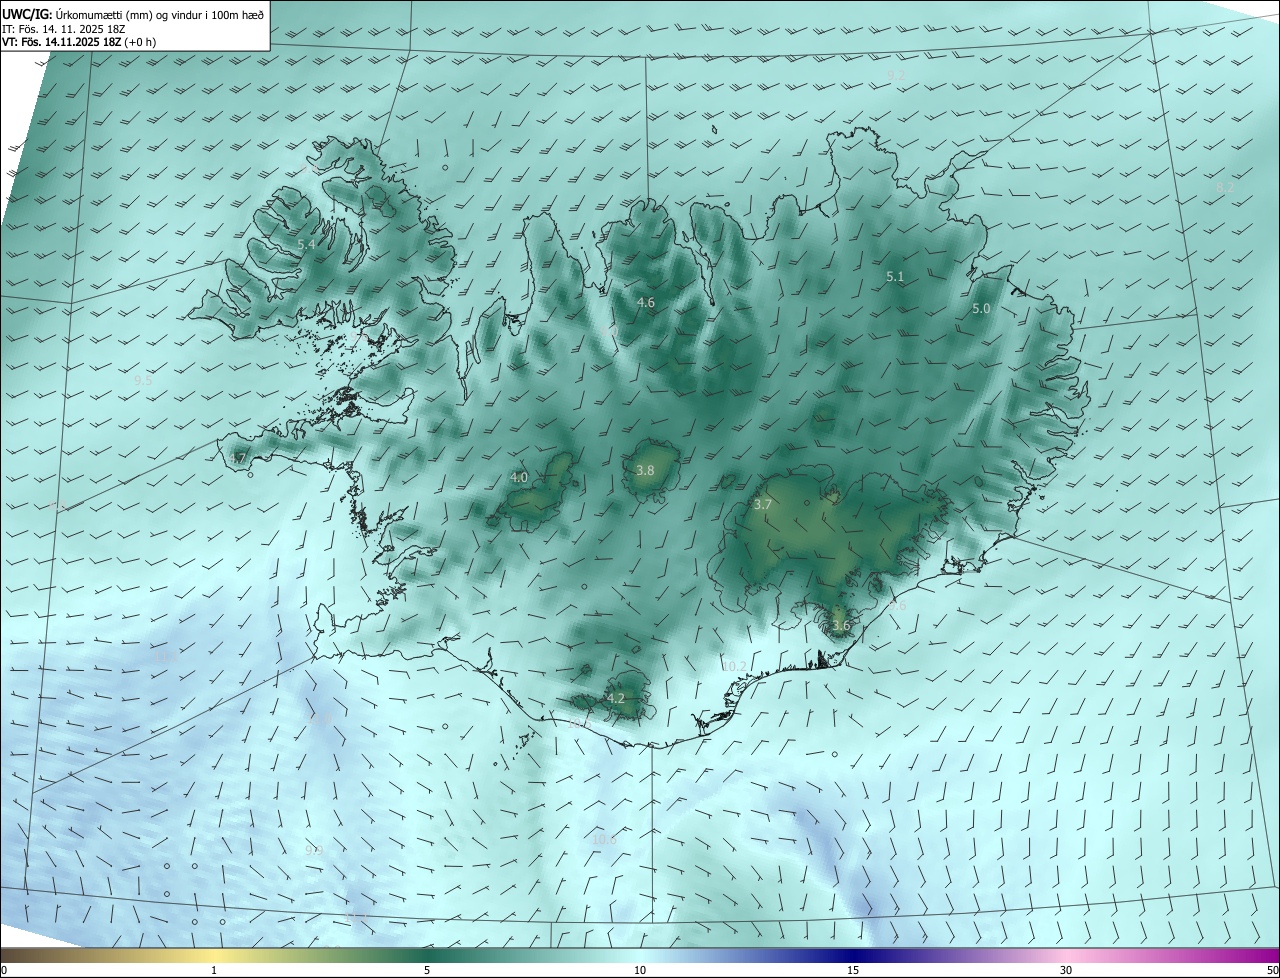Click the 5.0 value label
1280x978 pixels.
[x=981, y=309]
